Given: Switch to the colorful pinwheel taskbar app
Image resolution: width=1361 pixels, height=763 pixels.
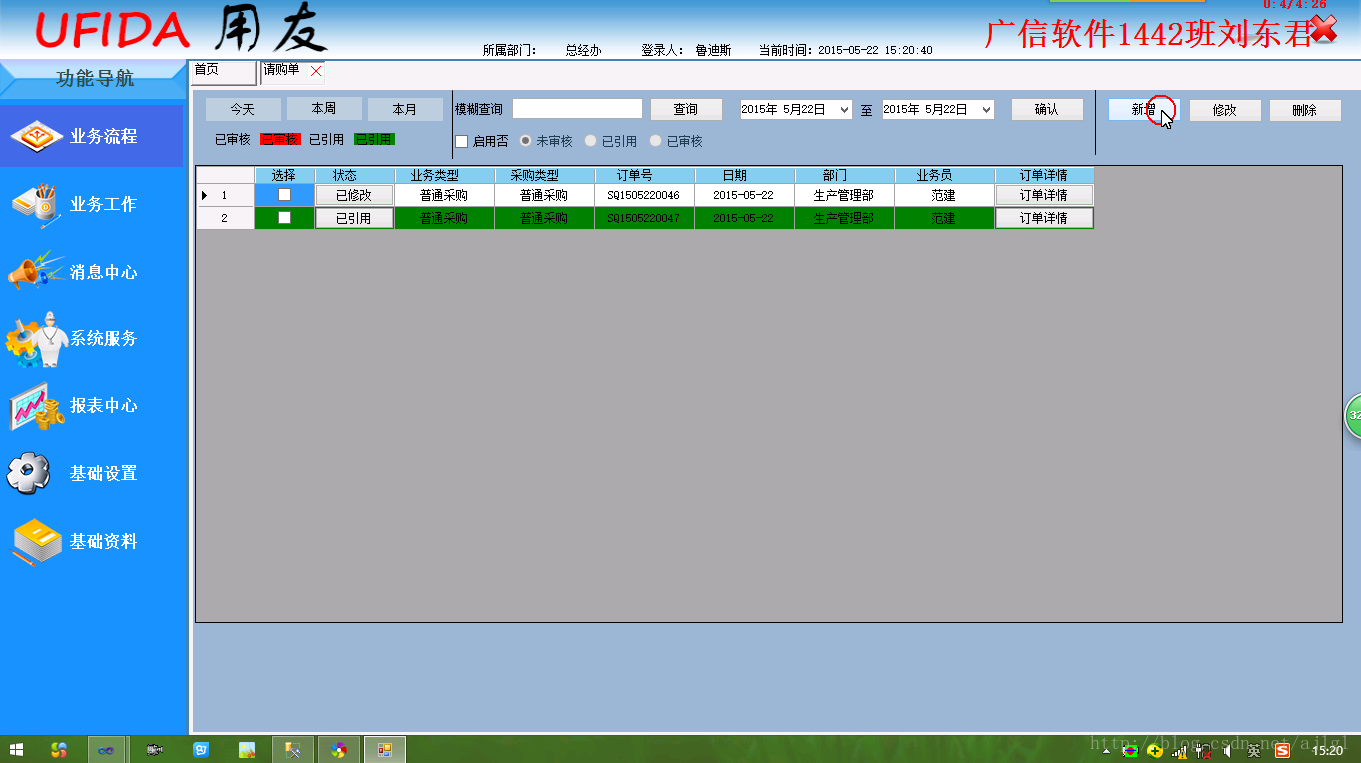Looking at the screenshot, I should (339, 749).
